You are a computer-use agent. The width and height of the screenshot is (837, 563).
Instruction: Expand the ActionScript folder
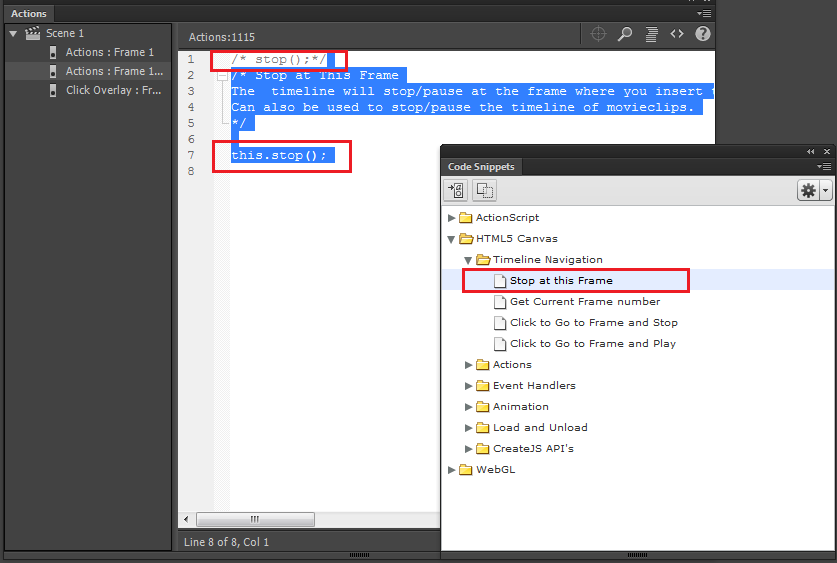pos(452,218)
